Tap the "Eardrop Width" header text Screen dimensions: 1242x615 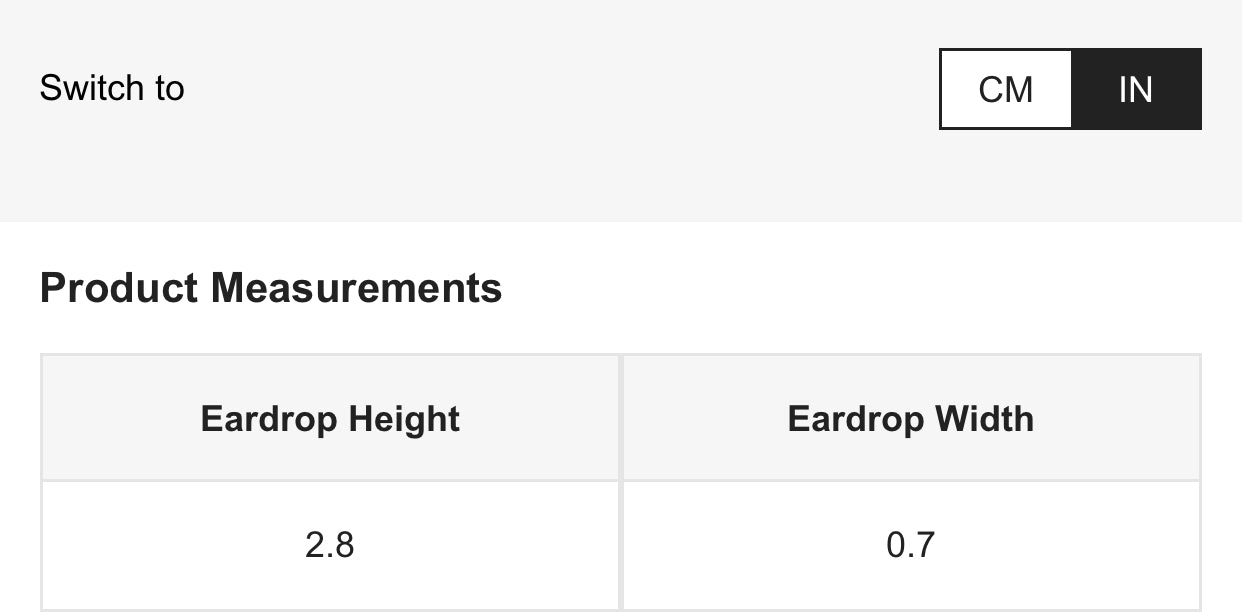click(911, 418)
